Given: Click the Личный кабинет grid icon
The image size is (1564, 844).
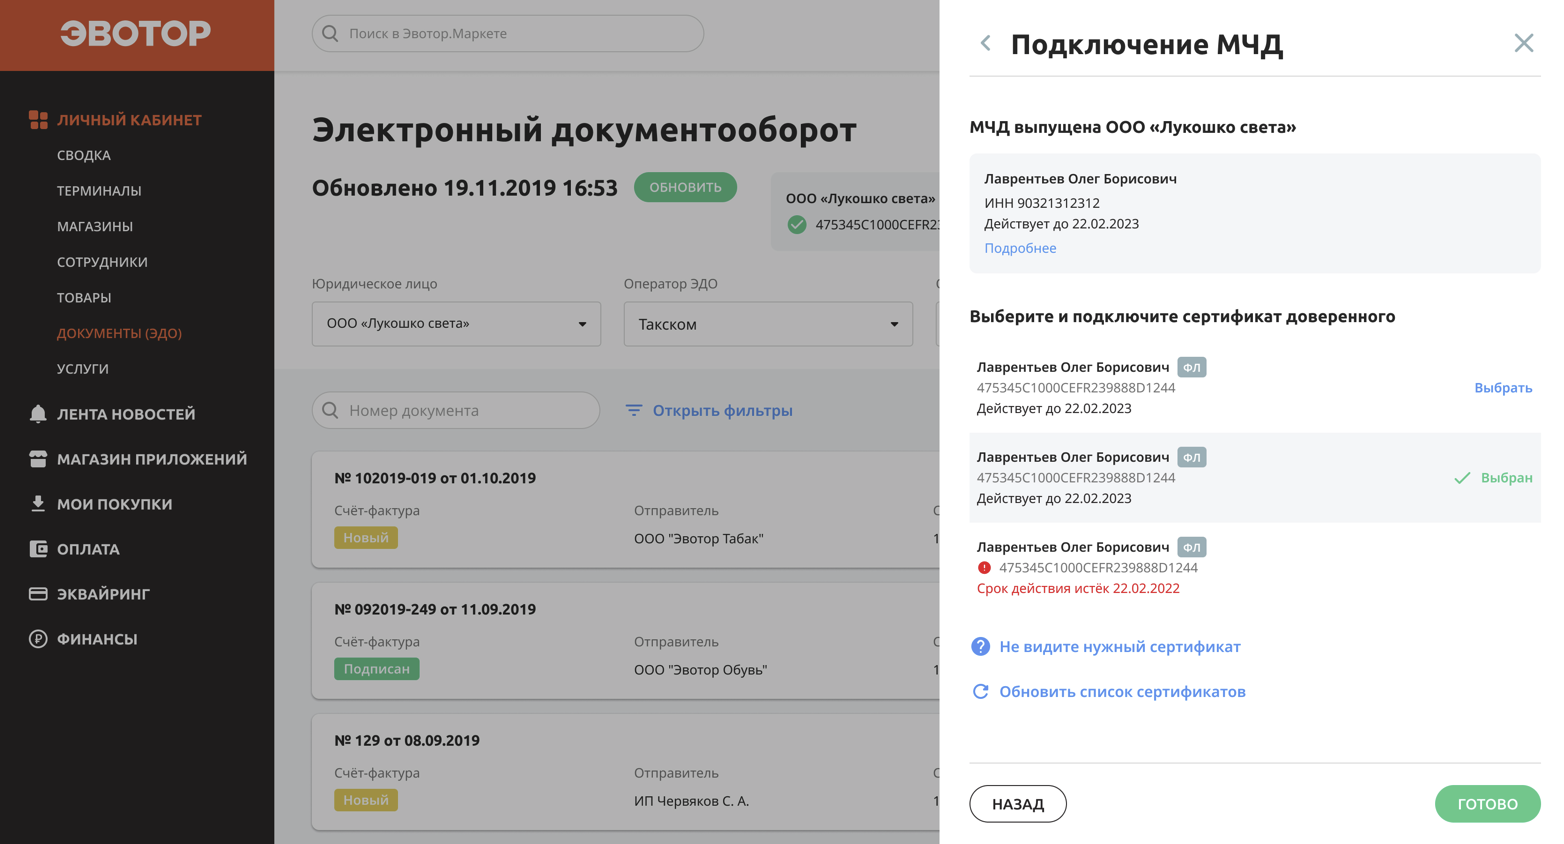Looking at the screenshot, I should coord(38,120).
